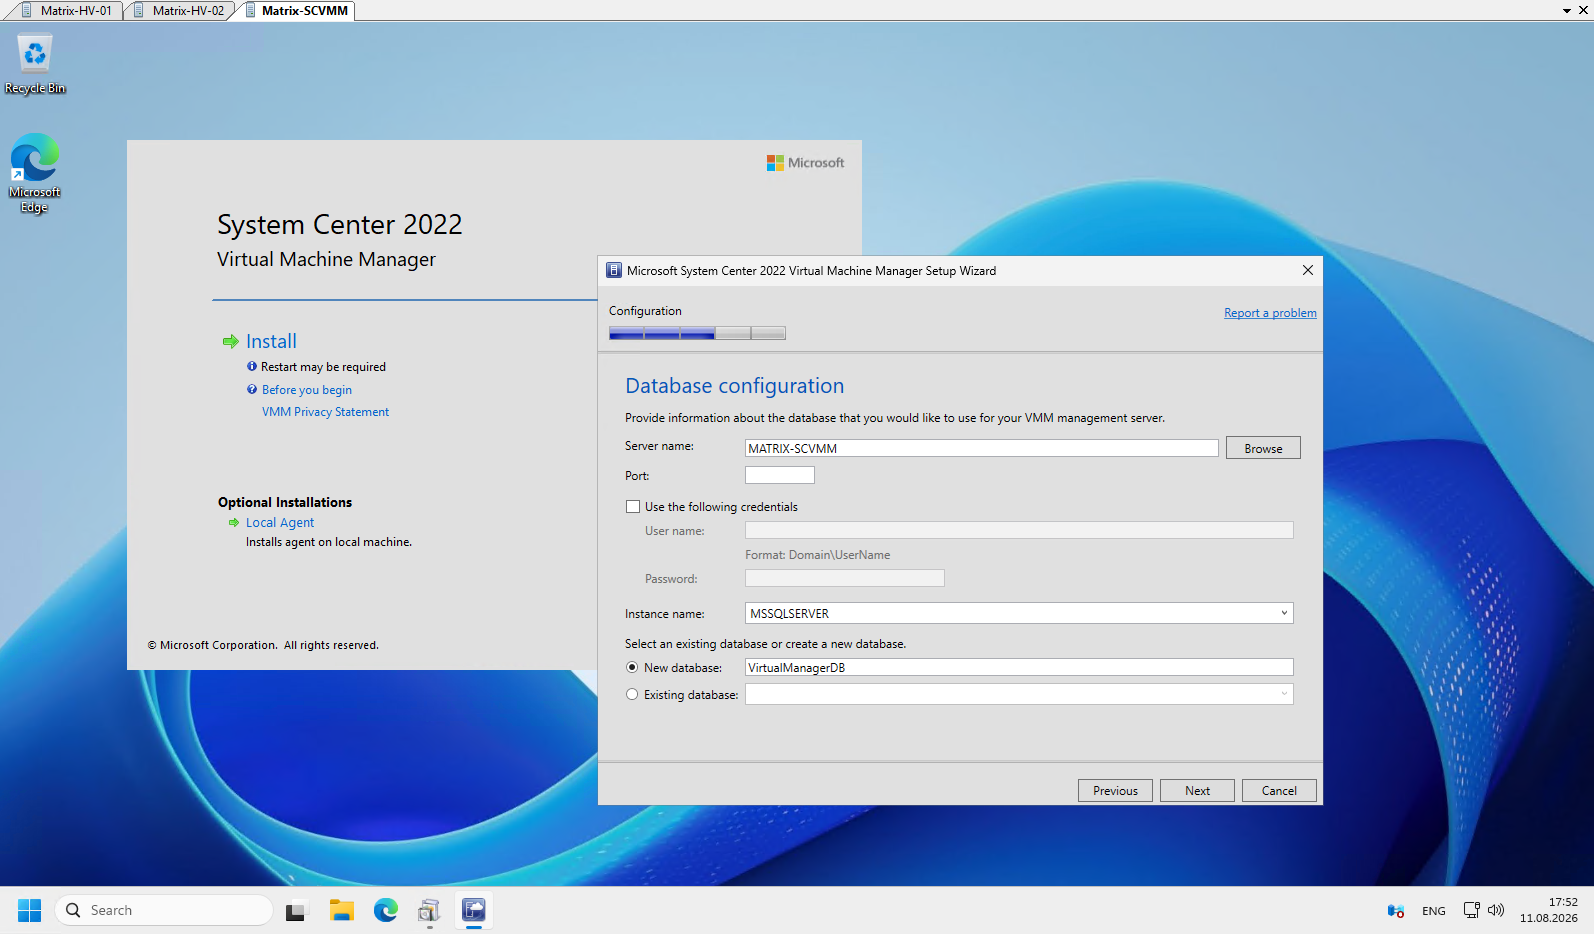Click the New database name field
Viewport: 1594px width, 934px height.
[x=1019, y=667]
